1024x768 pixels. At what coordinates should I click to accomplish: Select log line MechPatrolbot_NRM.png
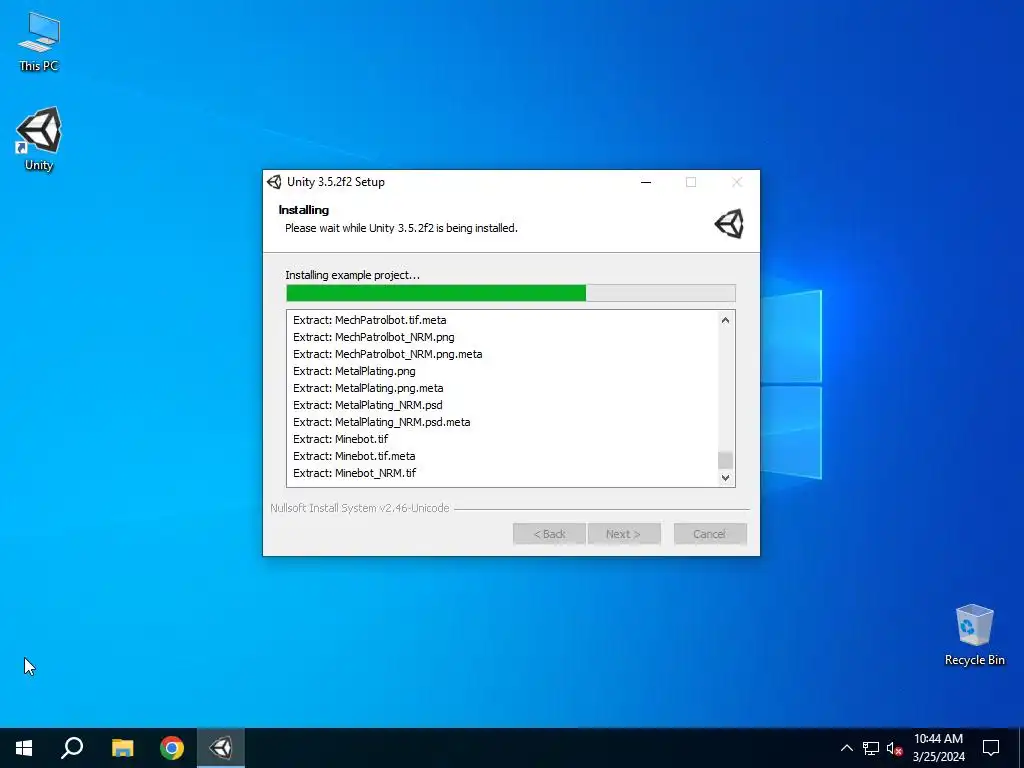[374, 337]
